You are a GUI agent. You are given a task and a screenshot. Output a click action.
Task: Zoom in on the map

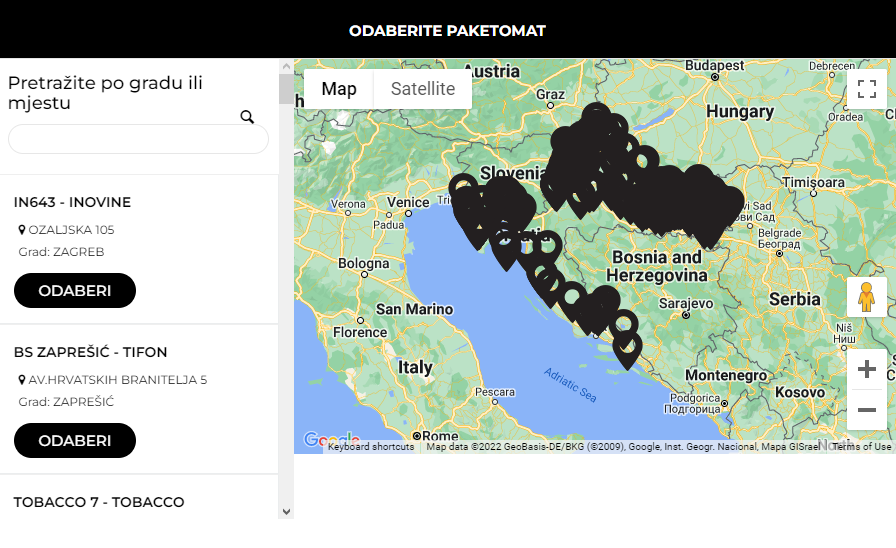(867, 369)
